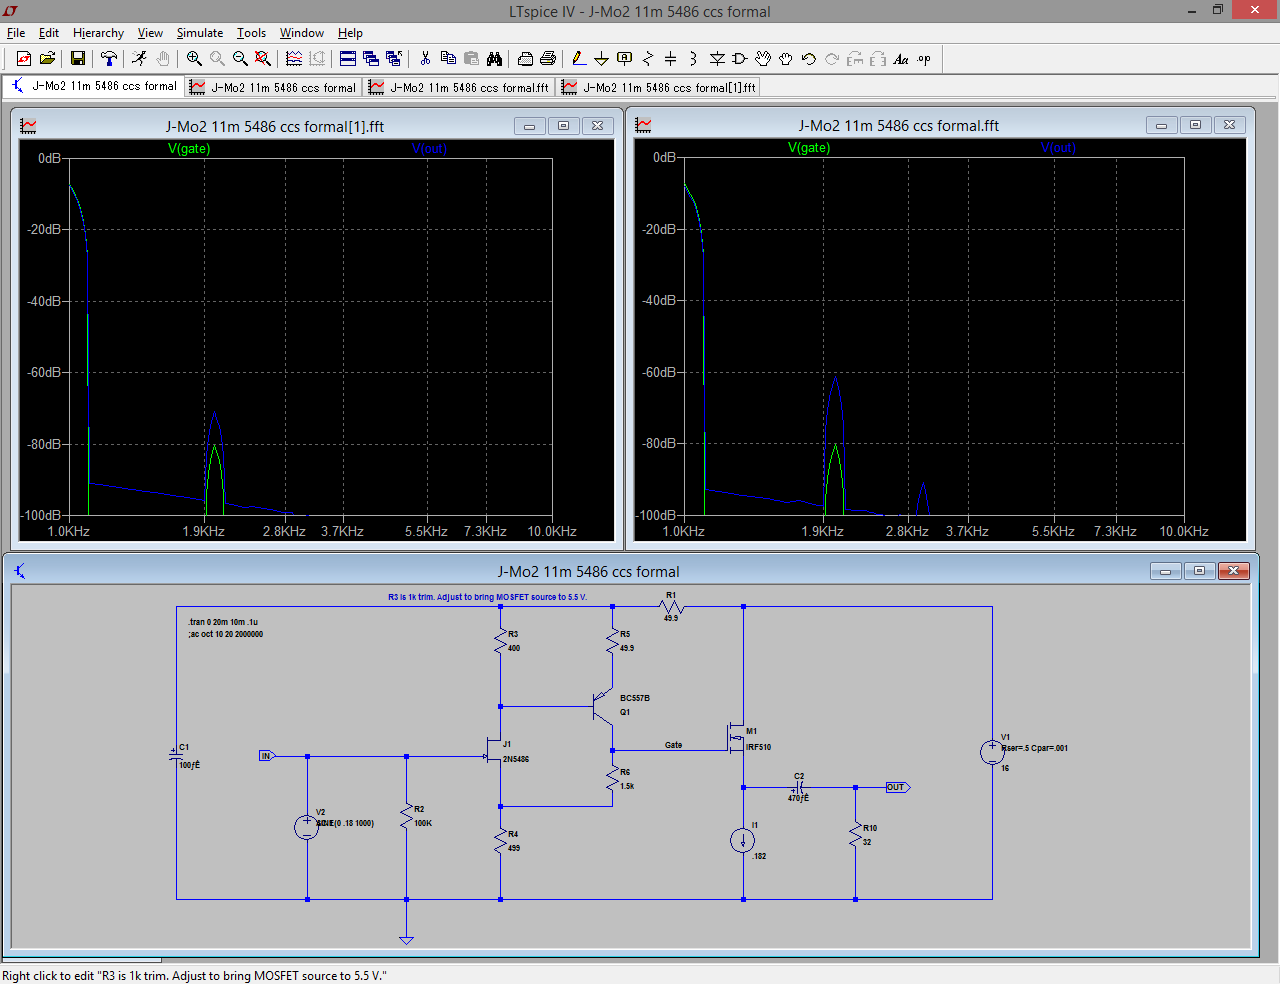Switch to the J-Mo2 11m 5486 ccs formal[1].fft tab
Image resolution: width=1280 pixels, height=984 pixels.
[658, 87]
